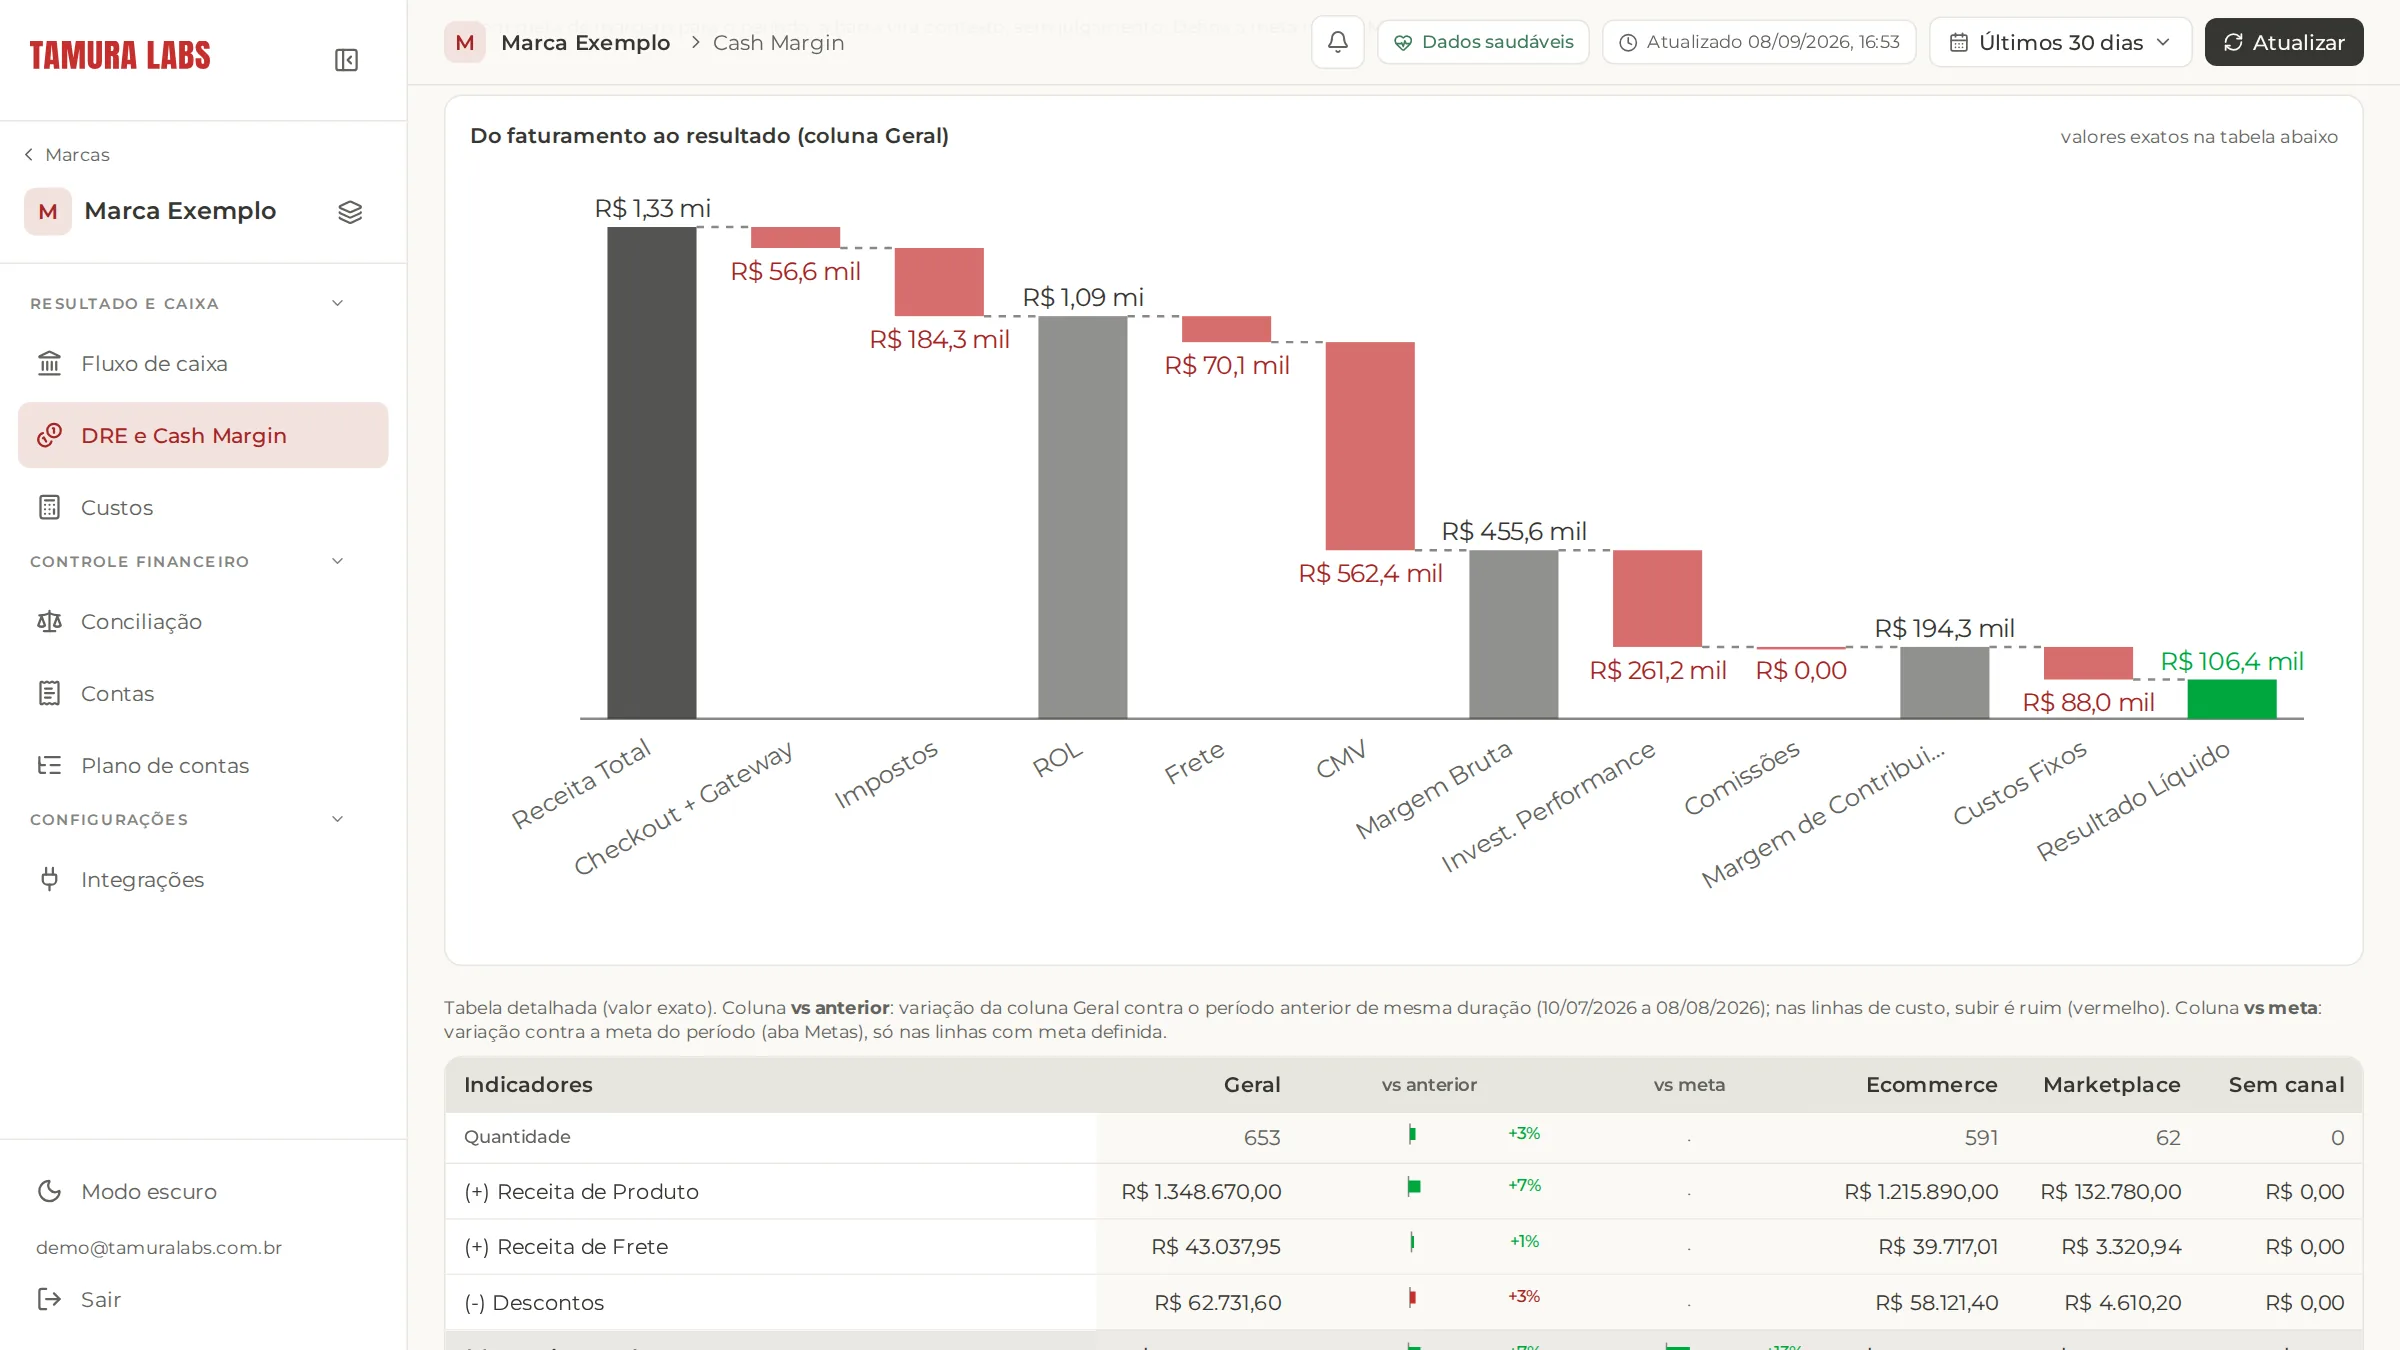The height and width of the screenshot is (1350, 2400).
Task: Click the Geral column header
Action: point(1252,1084)
